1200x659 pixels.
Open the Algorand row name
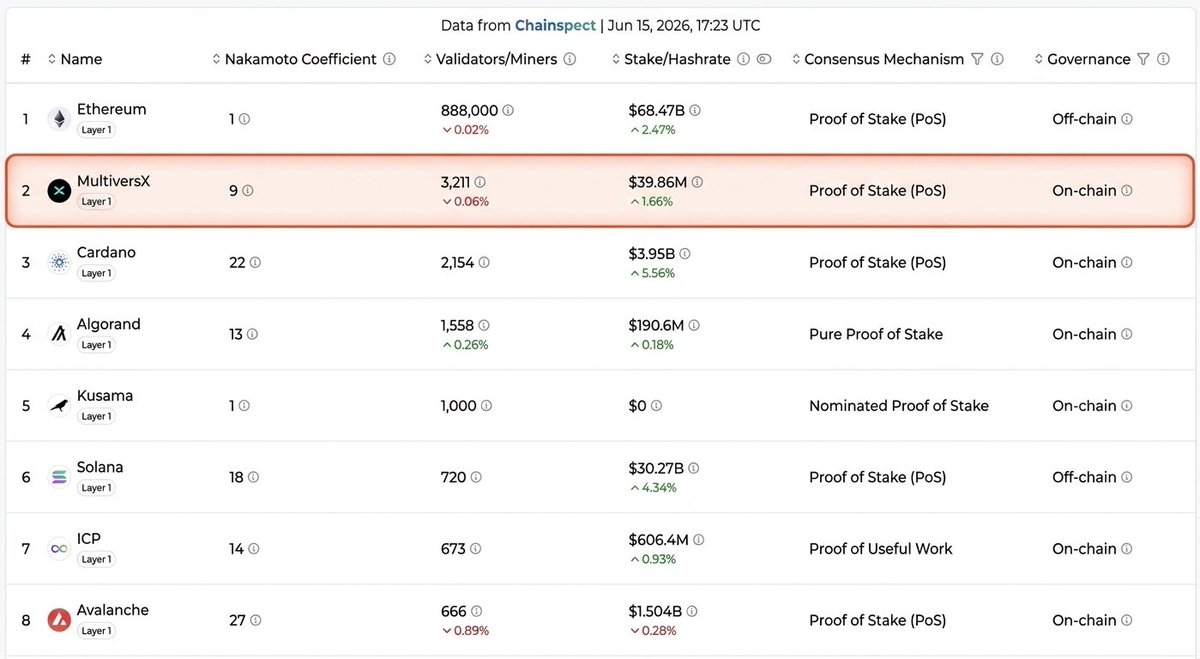pos(109,324)
